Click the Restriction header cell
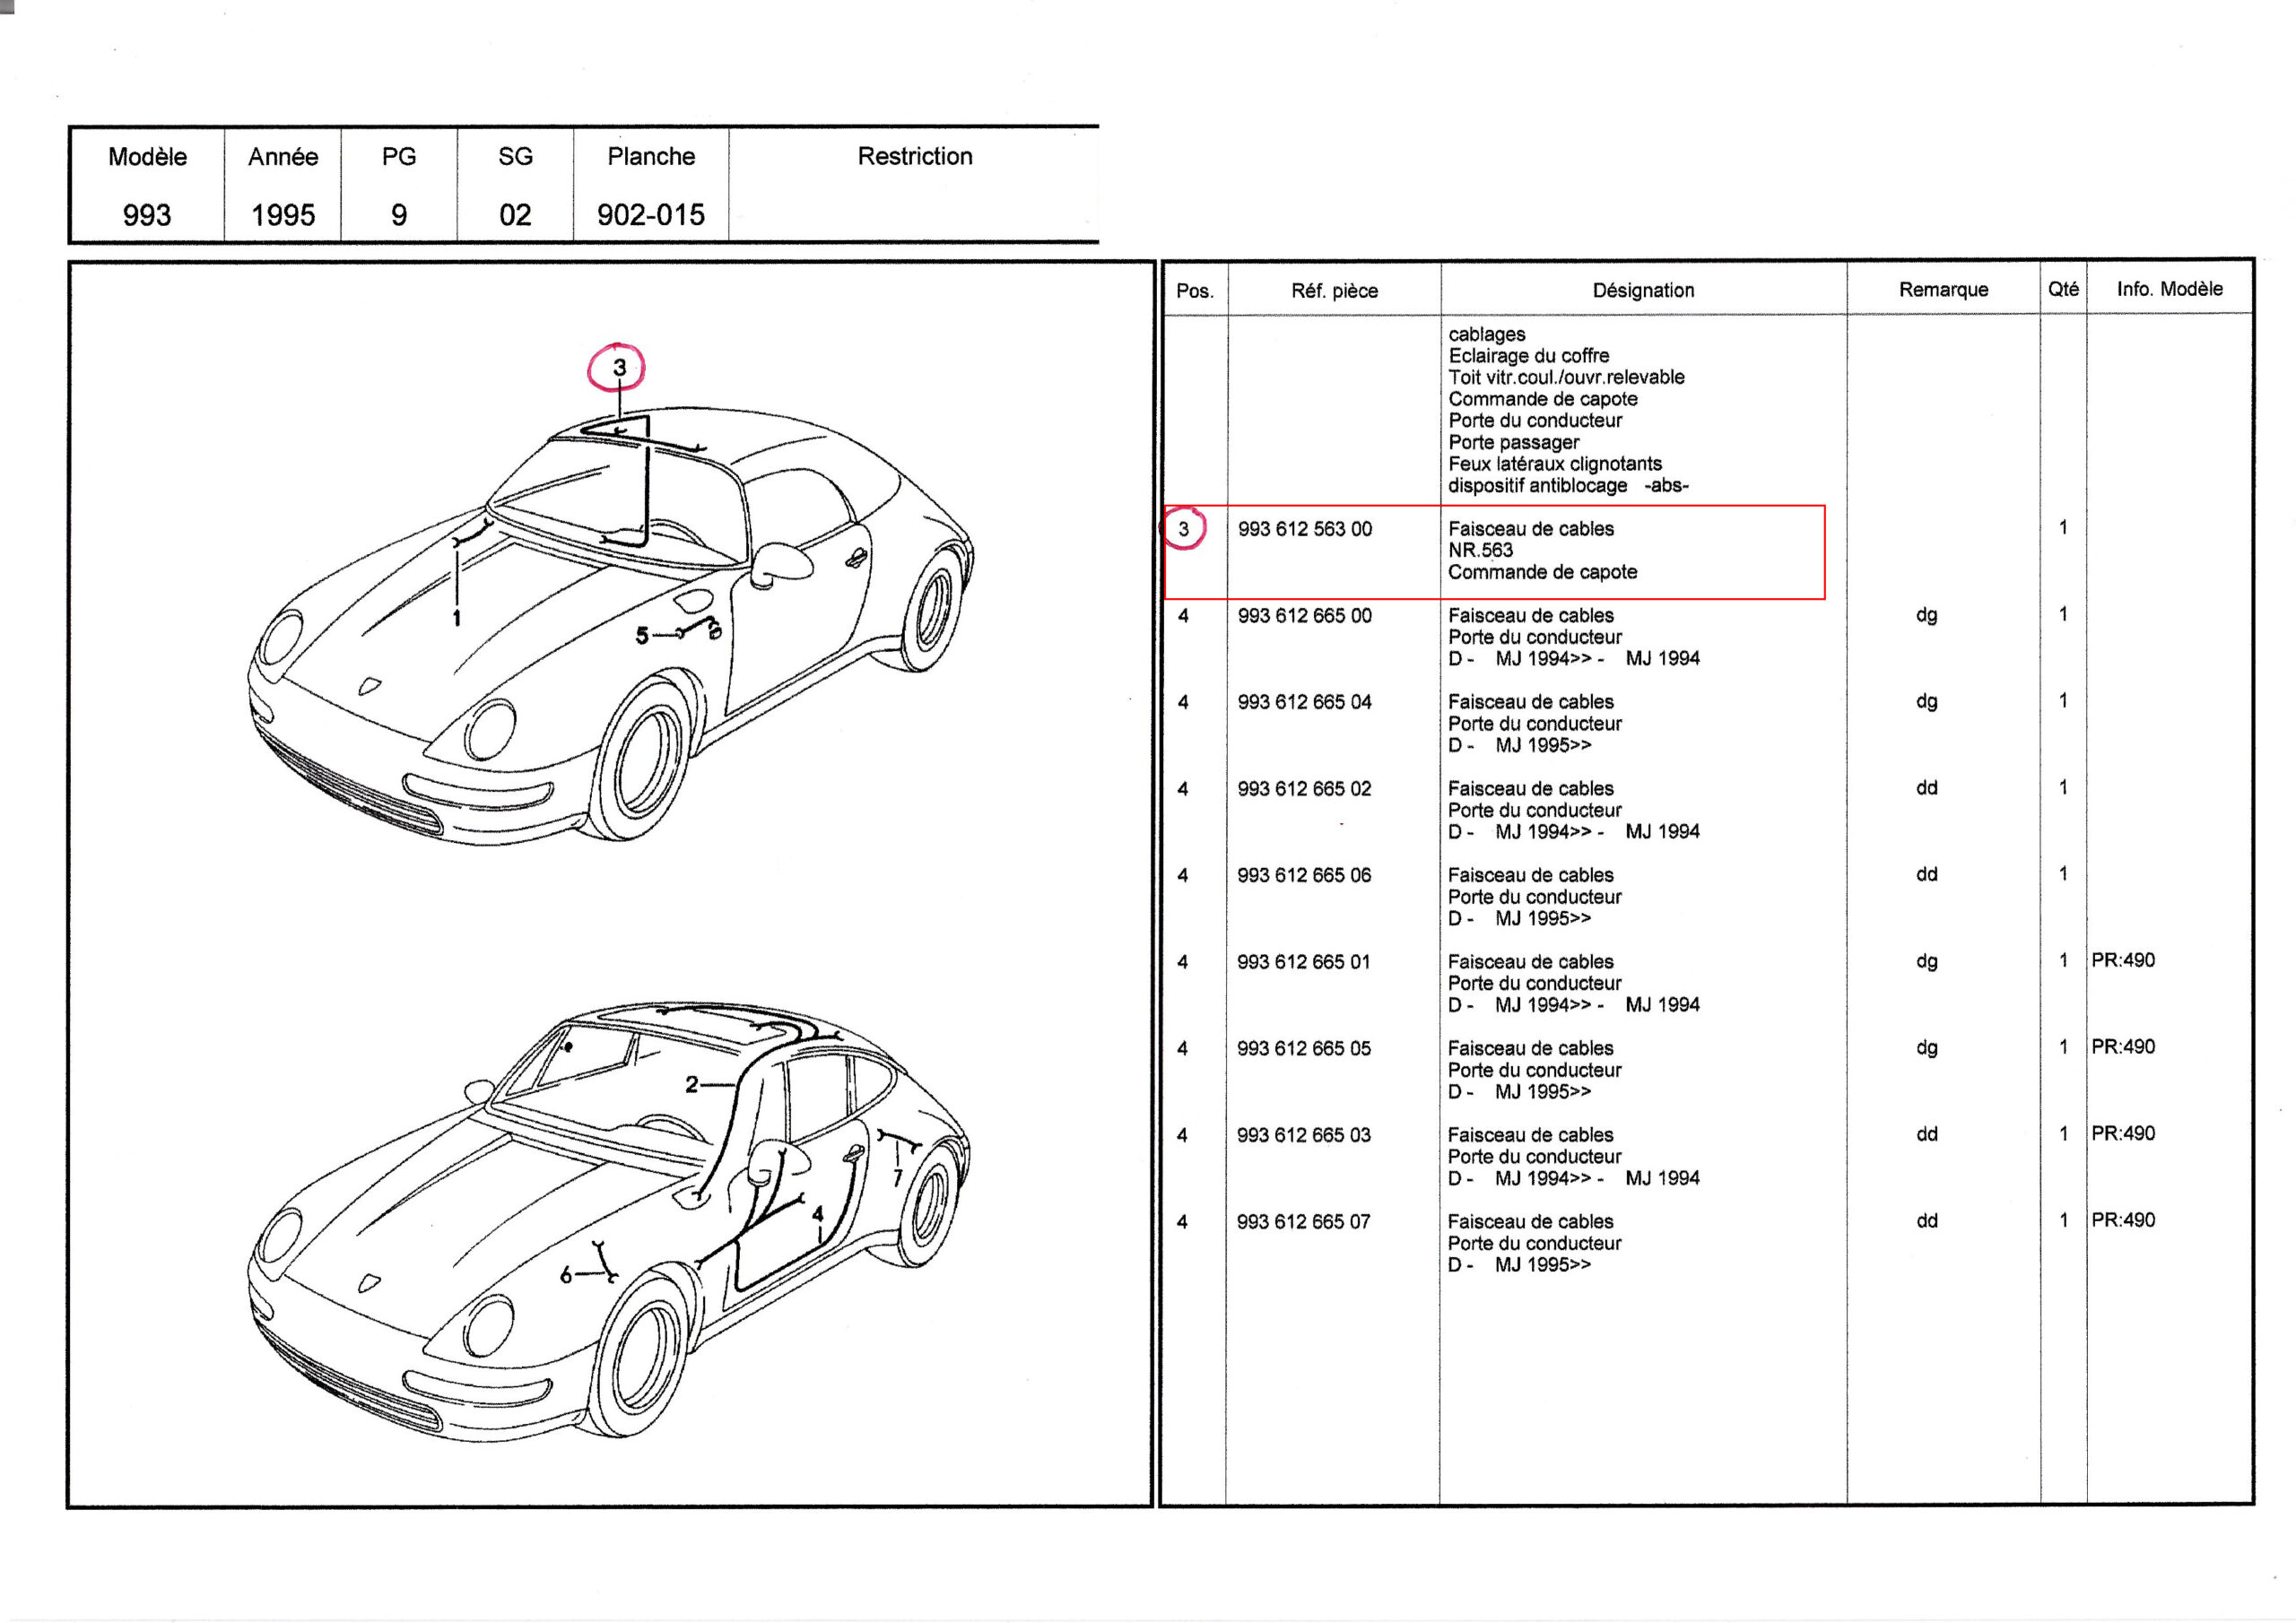The height and width of the screenshot is (1623, 2296). (914, 156)
